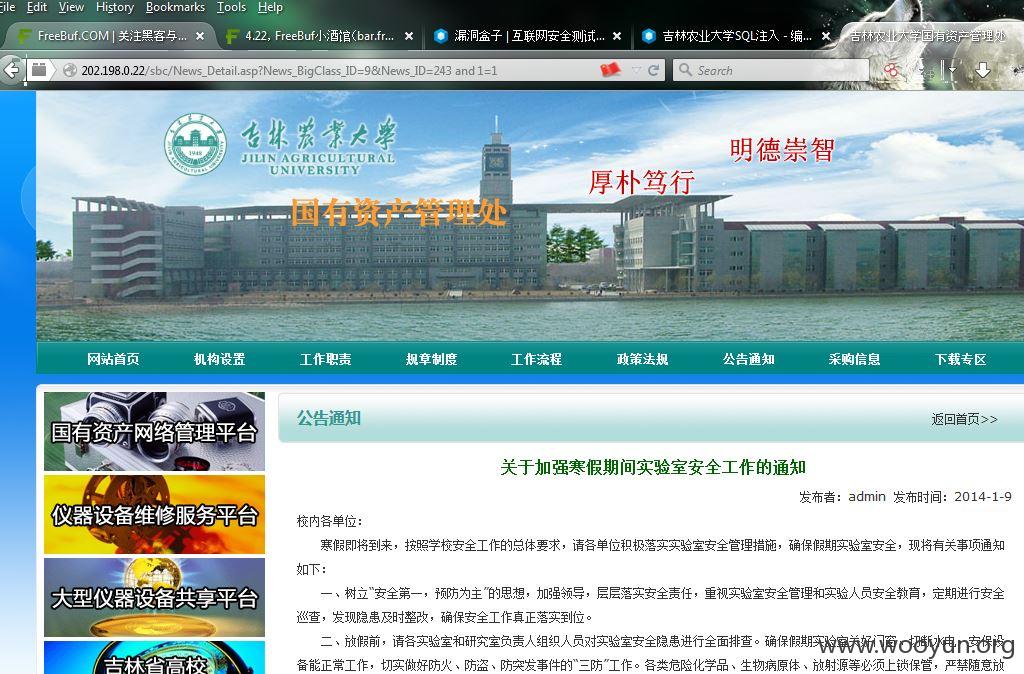Open the History menu
1024x674 pixels.
coord(115,7)
